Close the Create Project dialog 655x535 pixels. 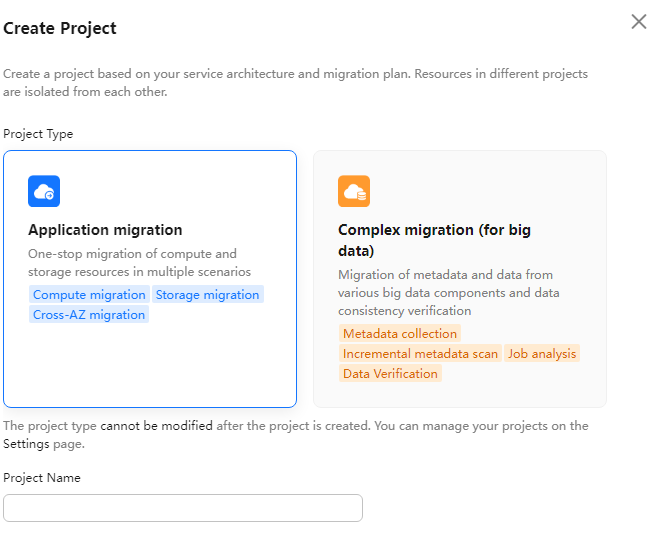point(639,22)
